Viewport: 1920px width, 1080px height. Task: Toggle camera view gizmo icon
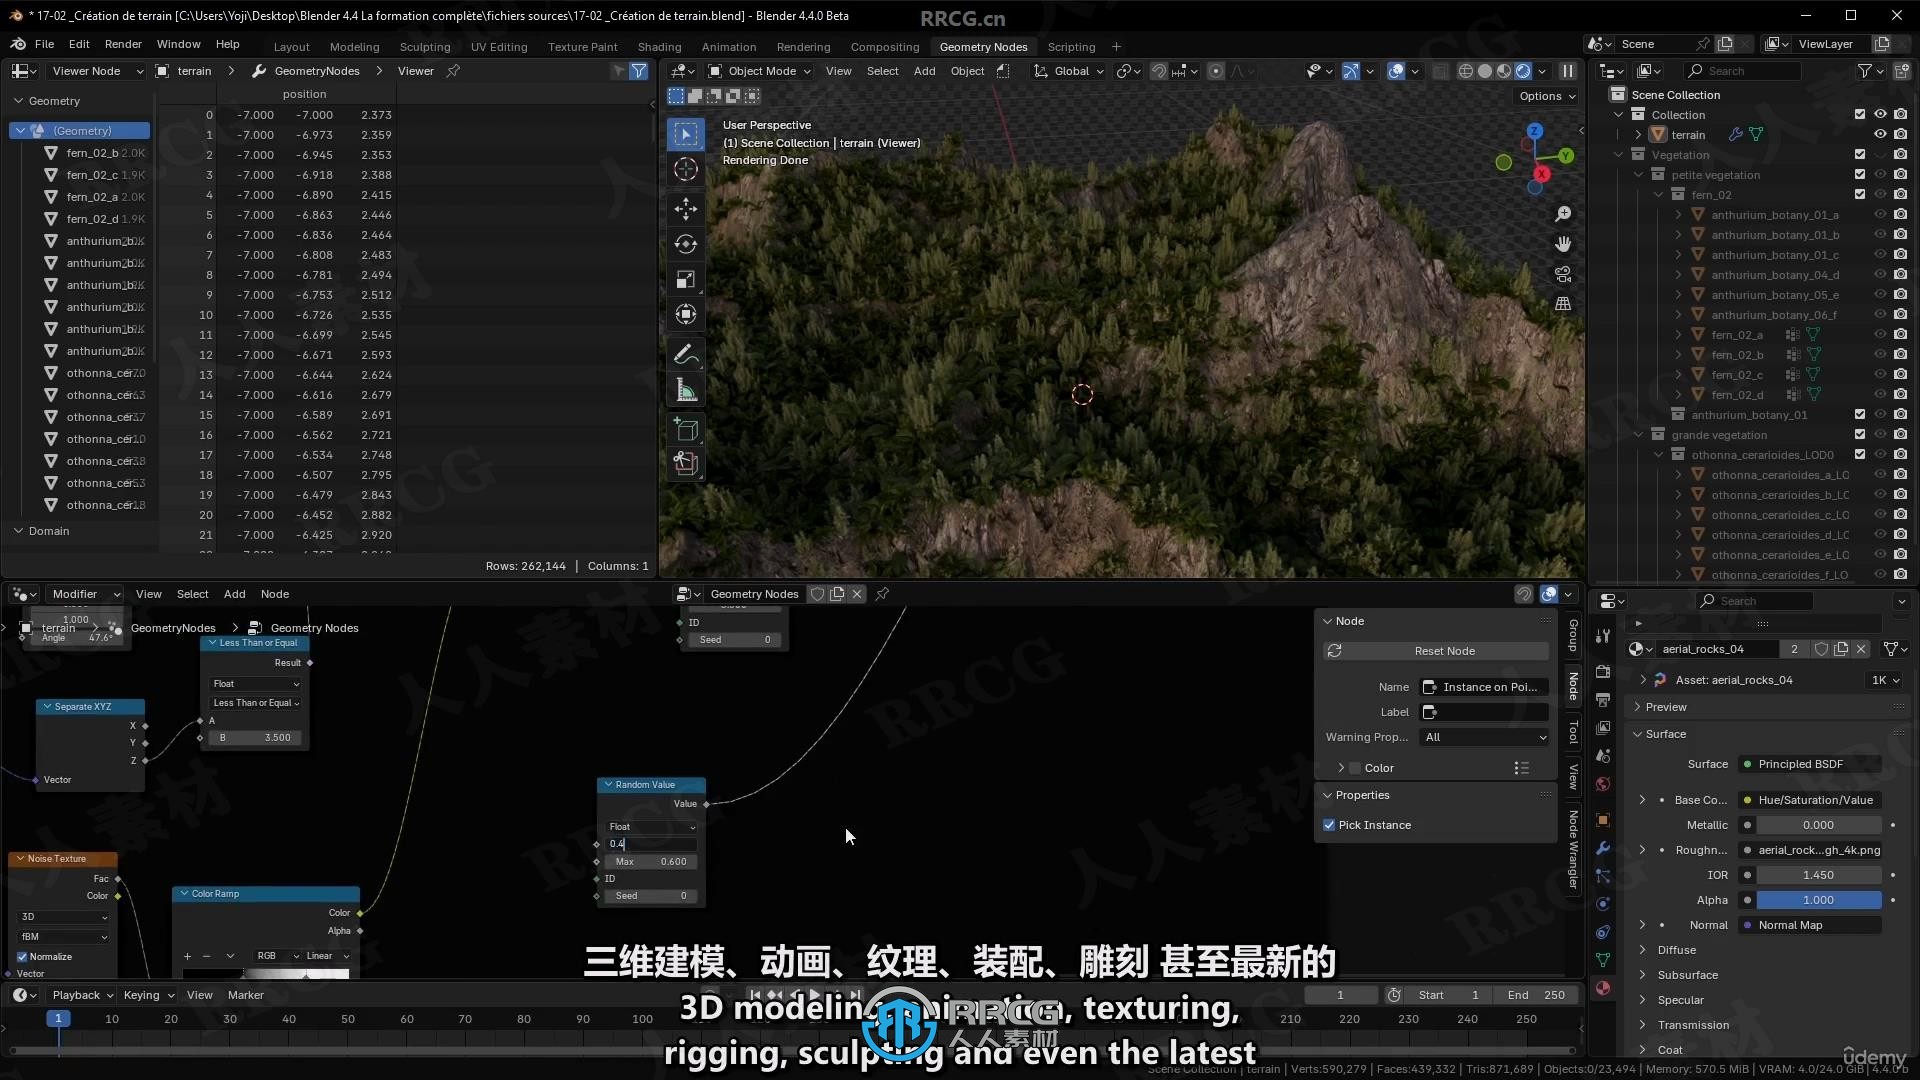1563,274
